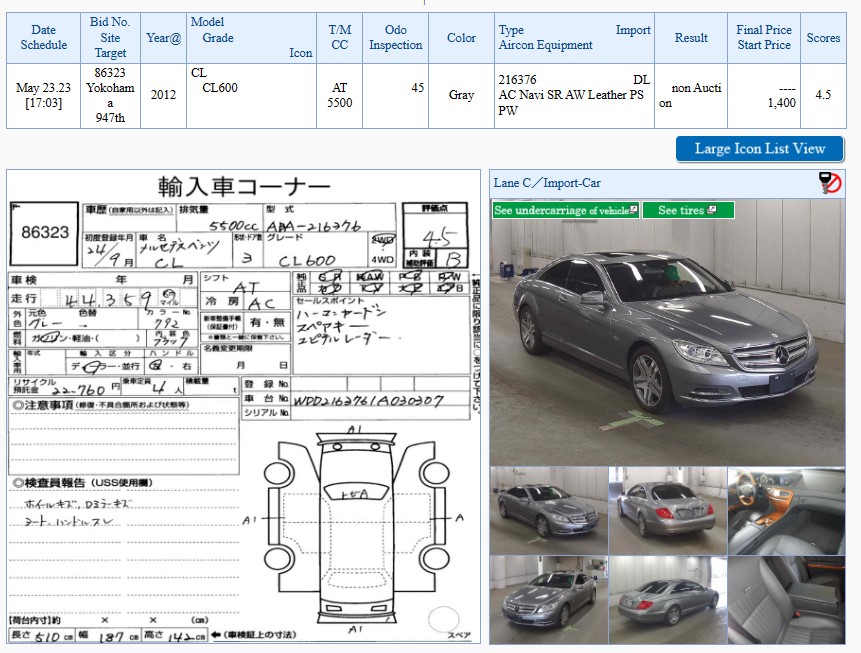Open the rear view with red taillights thumbnail
Viewport: 861px width, 653px height.
[668, 511]
